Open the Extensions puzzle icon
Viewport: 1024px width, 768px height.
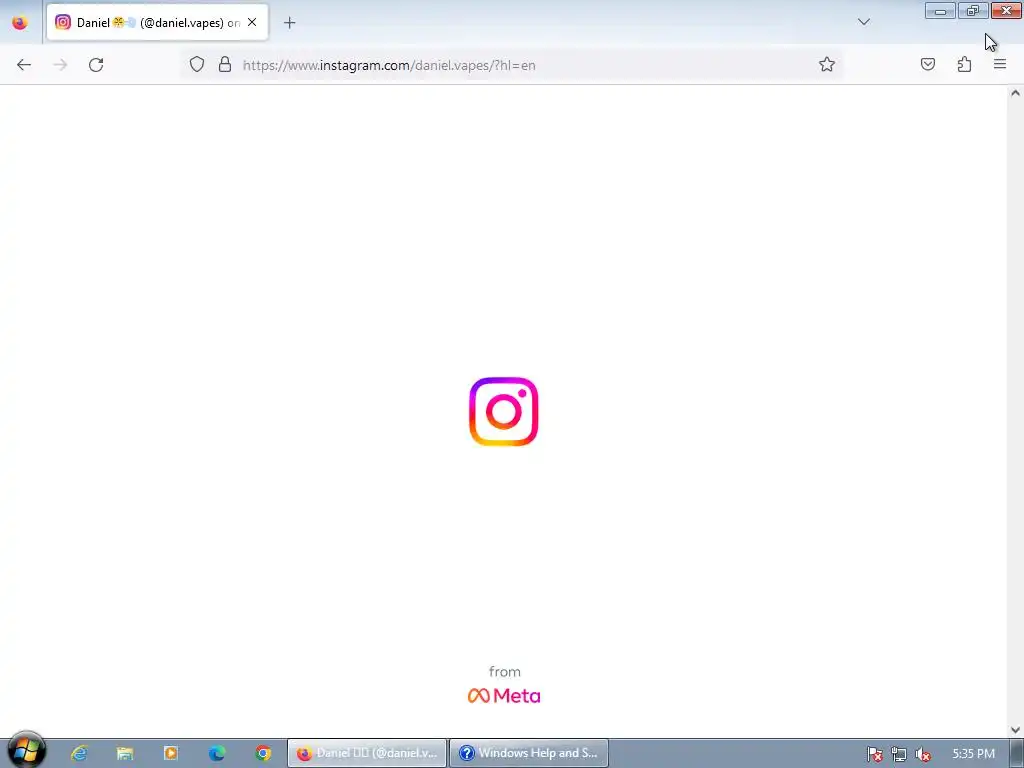[x=964, y=64]
